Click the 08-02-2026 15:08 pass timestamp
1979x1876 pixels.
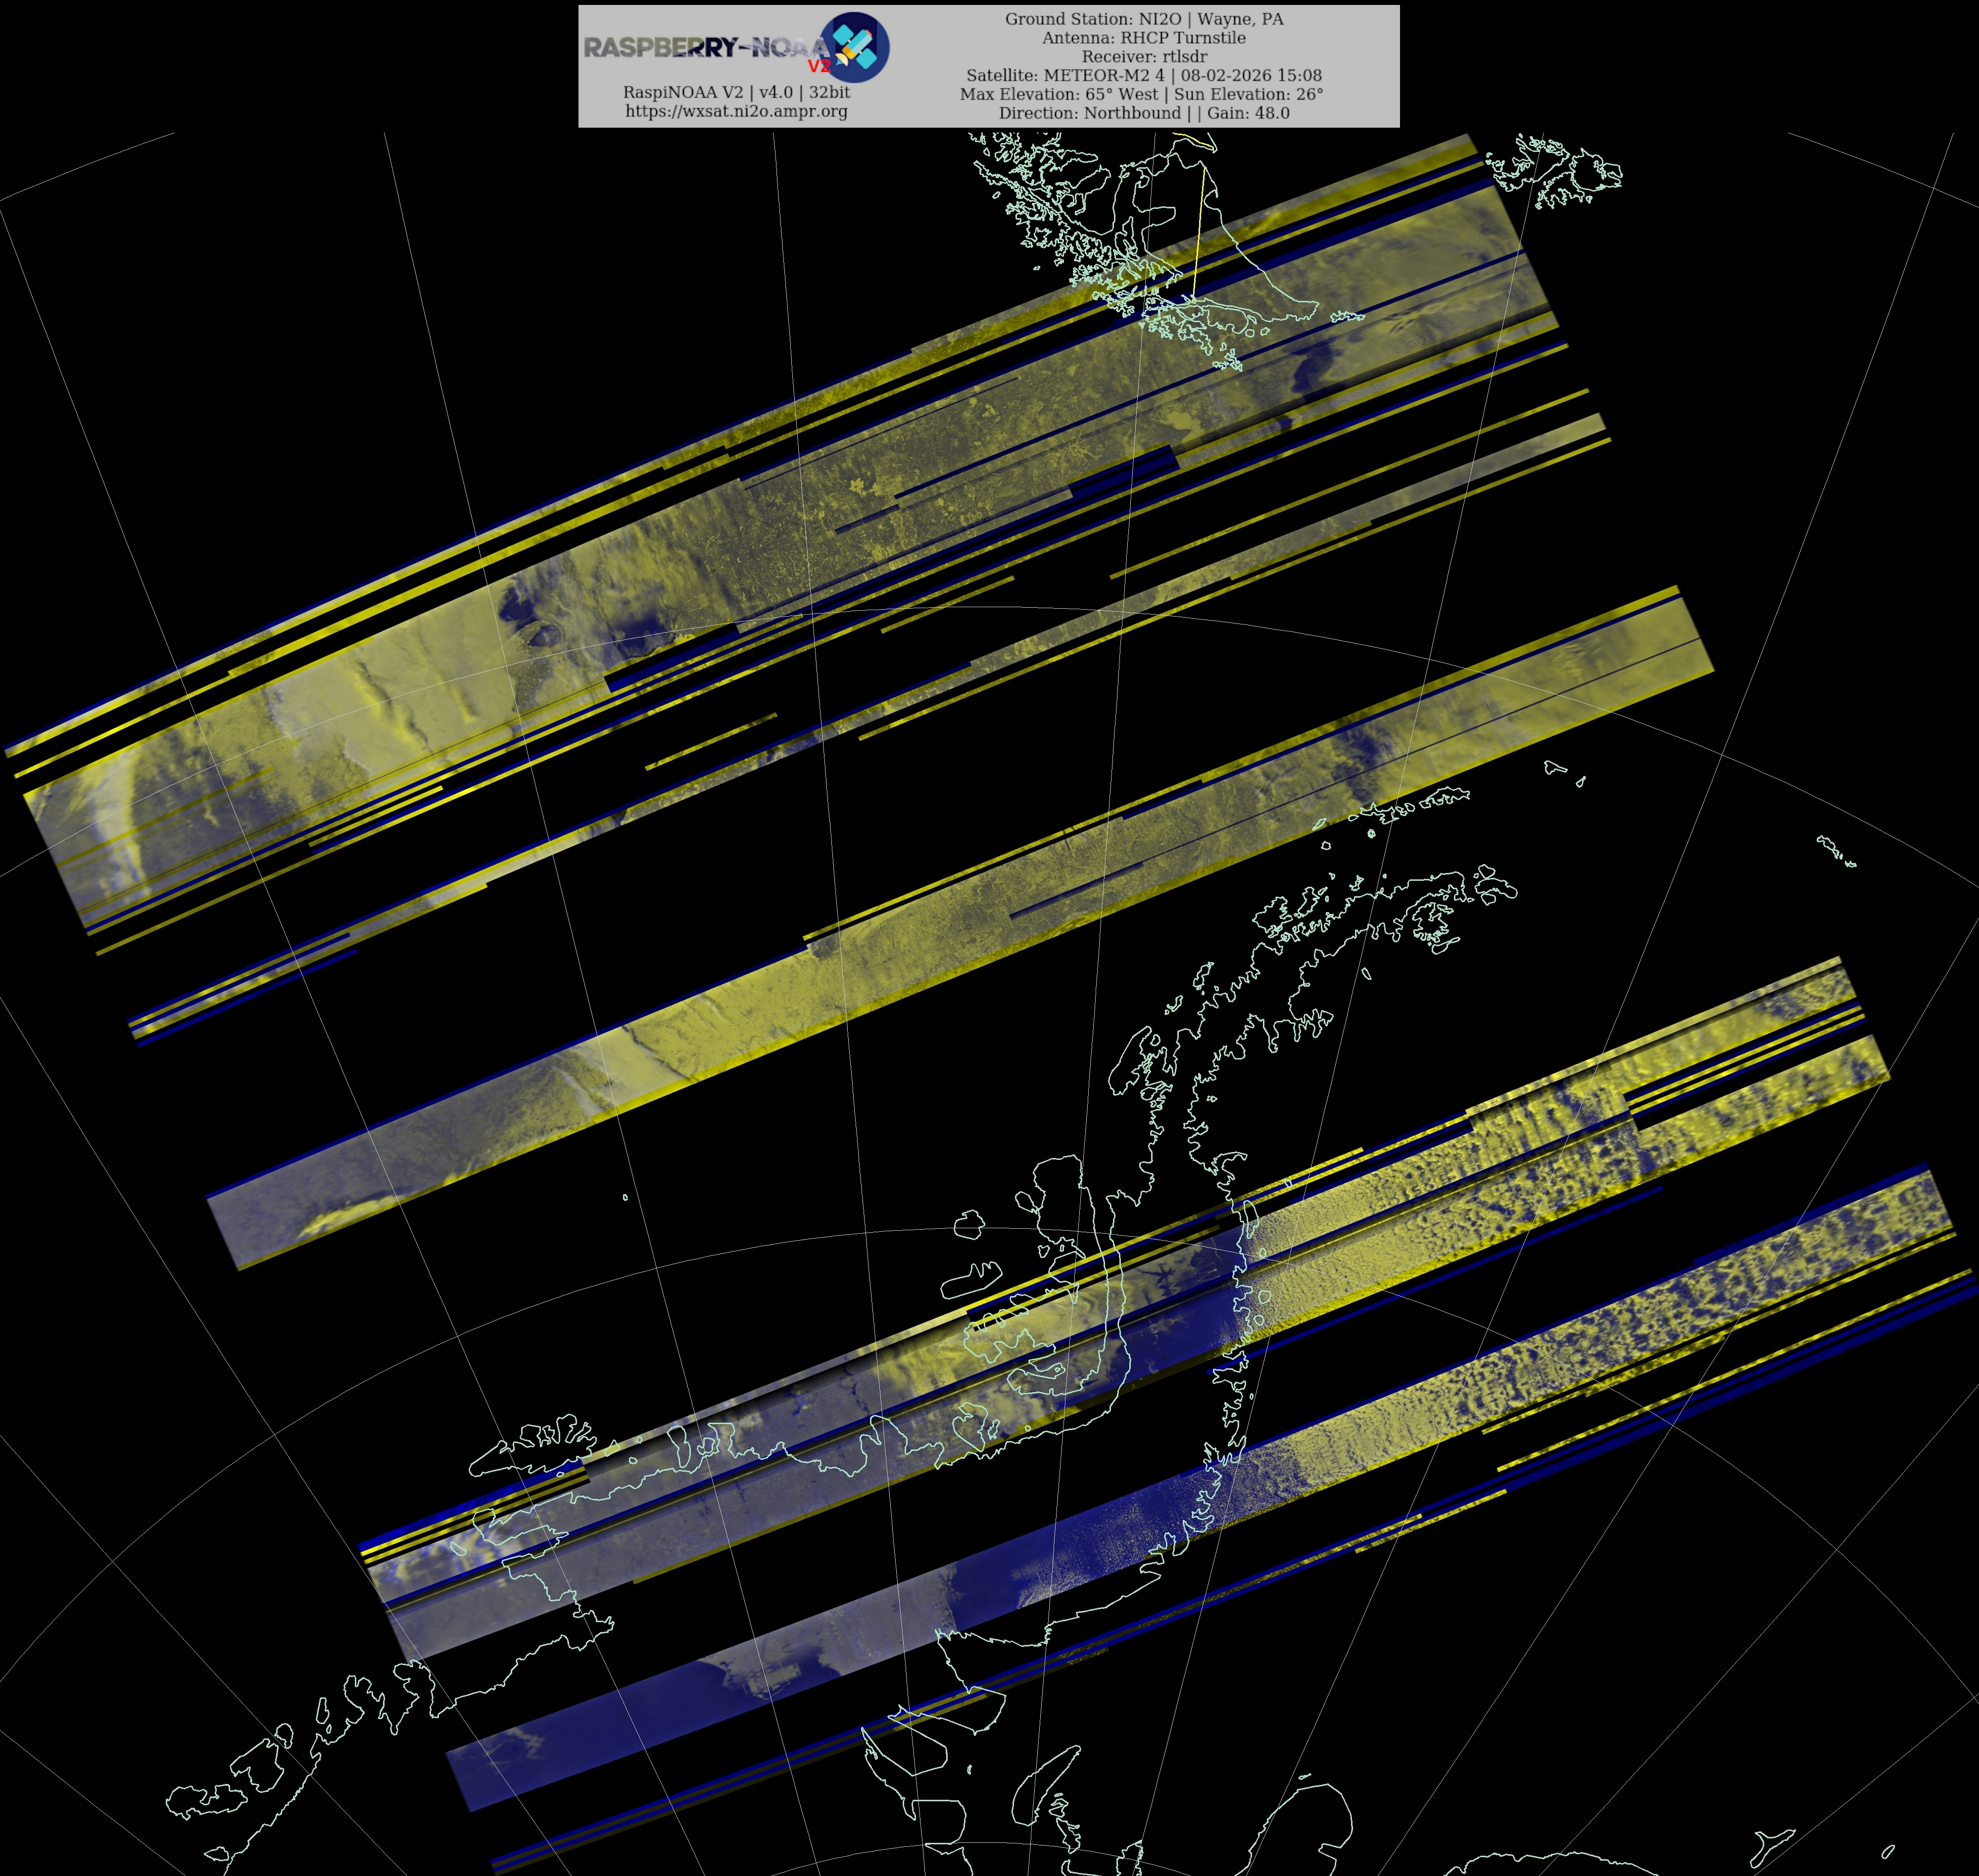(1251, 76)
